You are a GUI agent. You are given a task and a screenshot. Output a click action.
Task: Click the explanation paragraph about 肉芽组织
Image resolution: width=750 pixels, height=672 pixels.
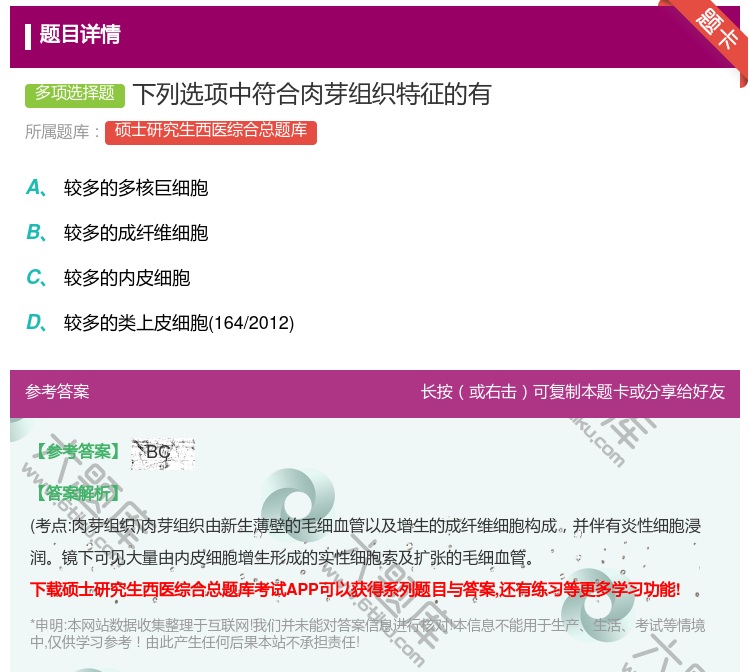(x=365, y=542)
